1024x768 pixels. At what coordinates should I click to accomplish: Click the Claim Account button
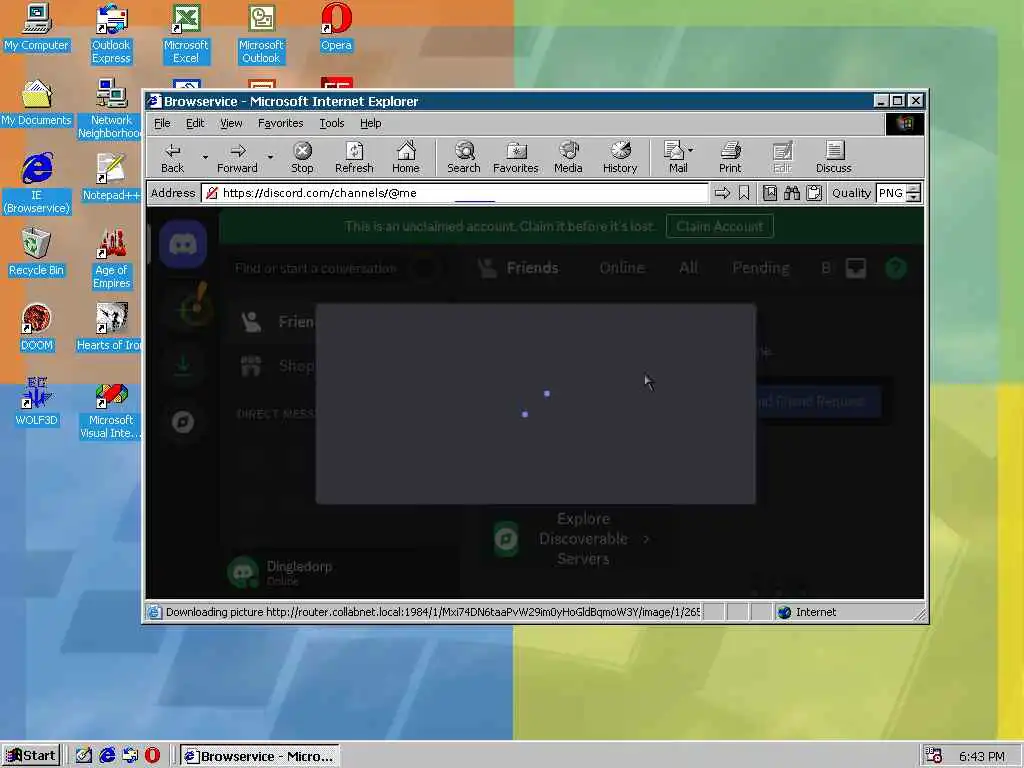pyautogui.click(x=720, y=227)
